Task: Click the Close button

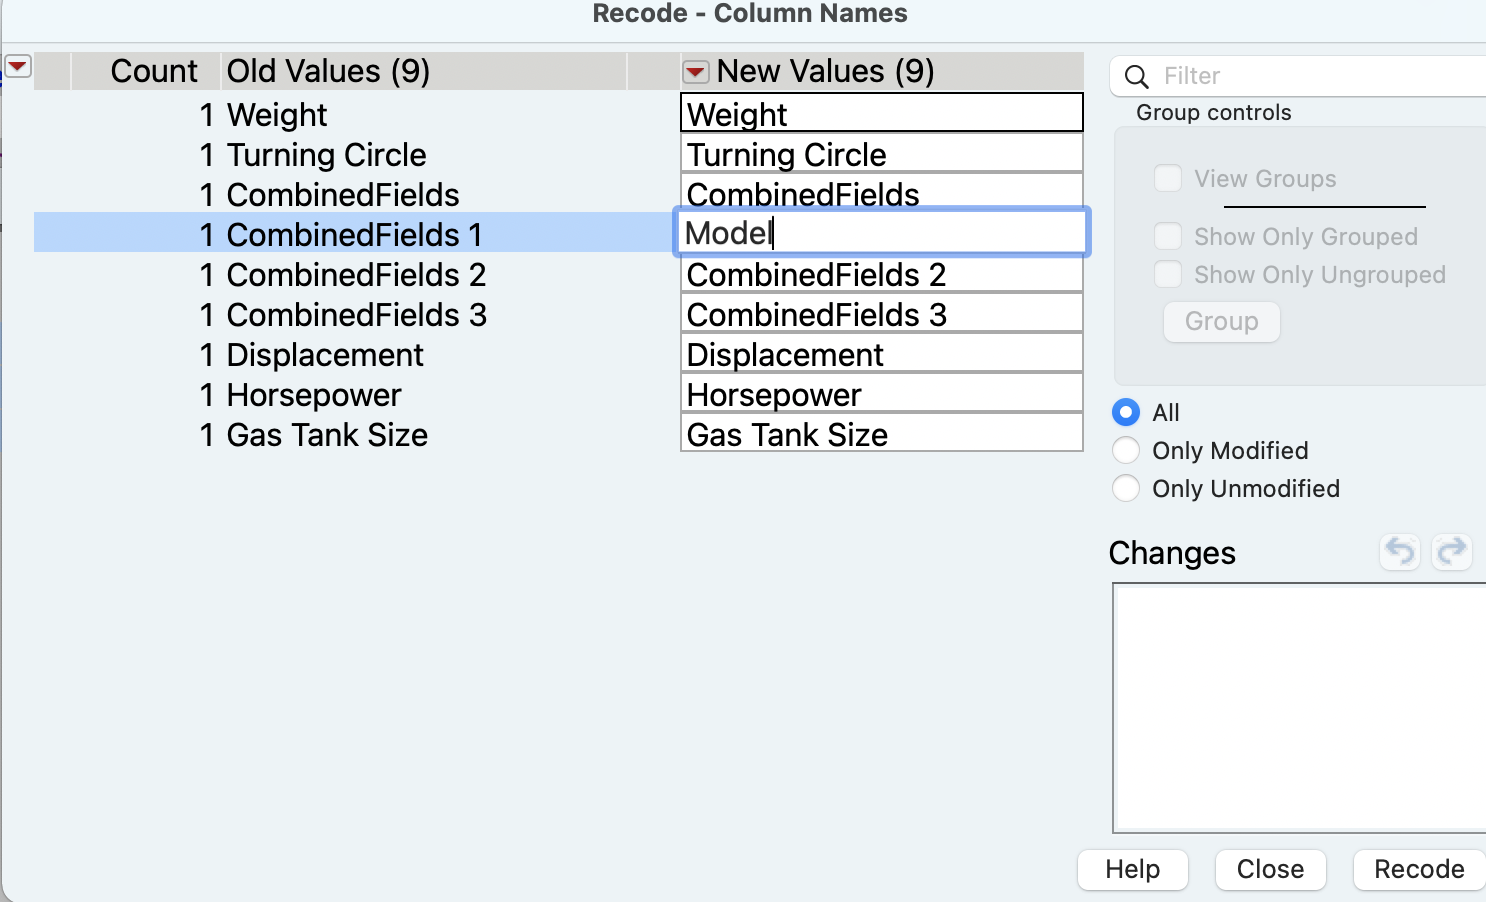Action: pyautogui.click(x=1270, y=869)
